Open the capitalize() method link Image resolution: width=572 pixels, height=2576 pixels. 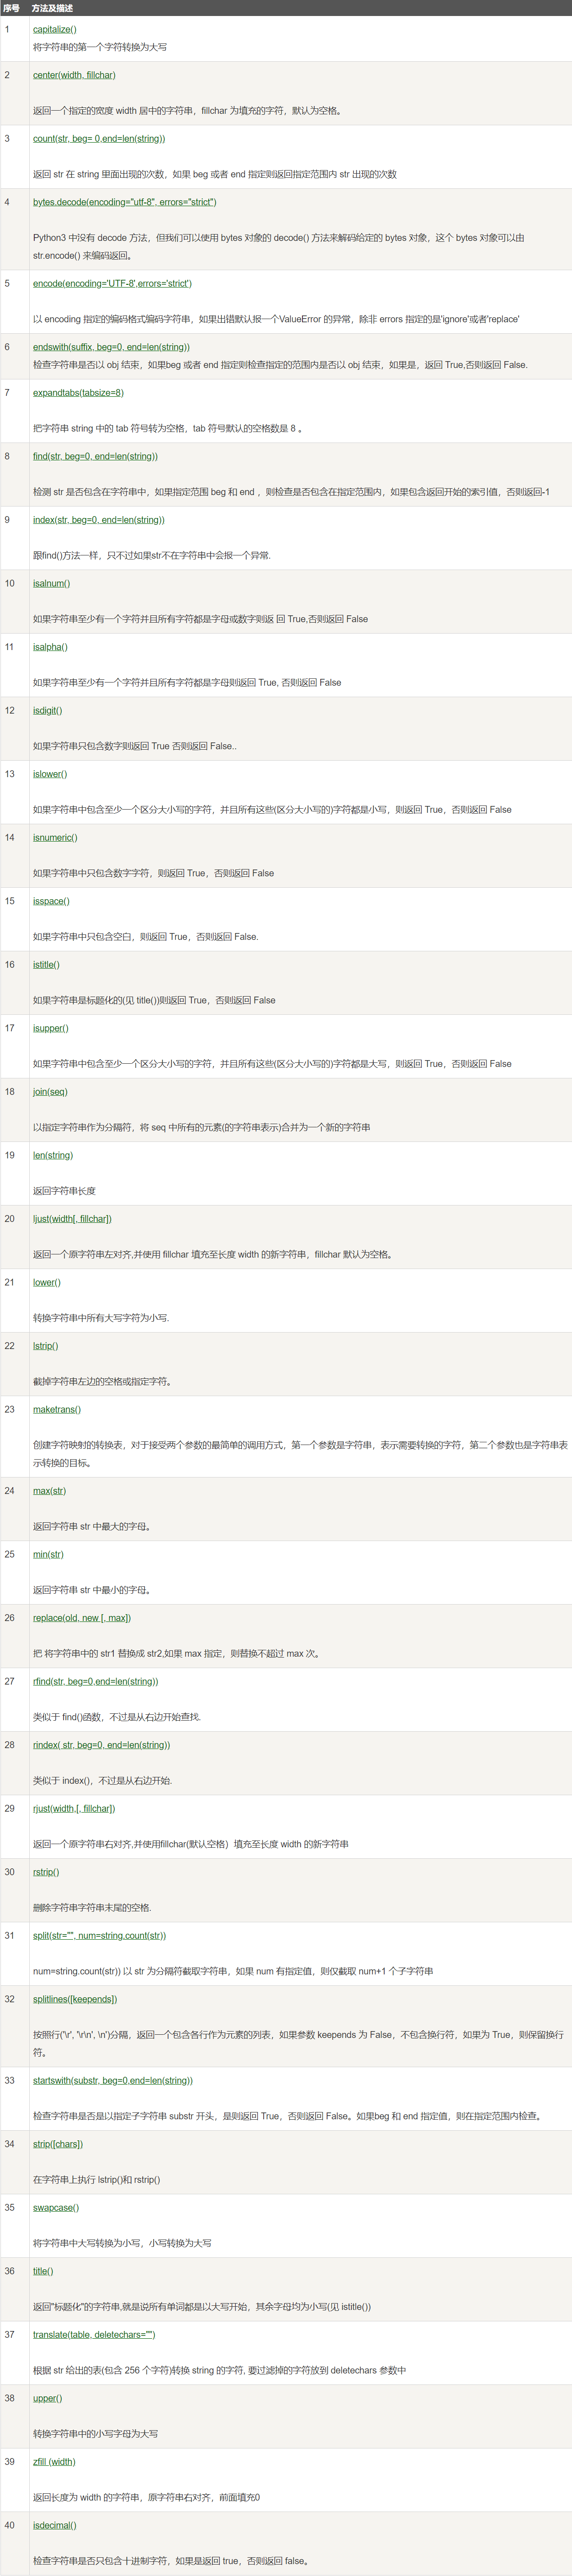(54, 29)
